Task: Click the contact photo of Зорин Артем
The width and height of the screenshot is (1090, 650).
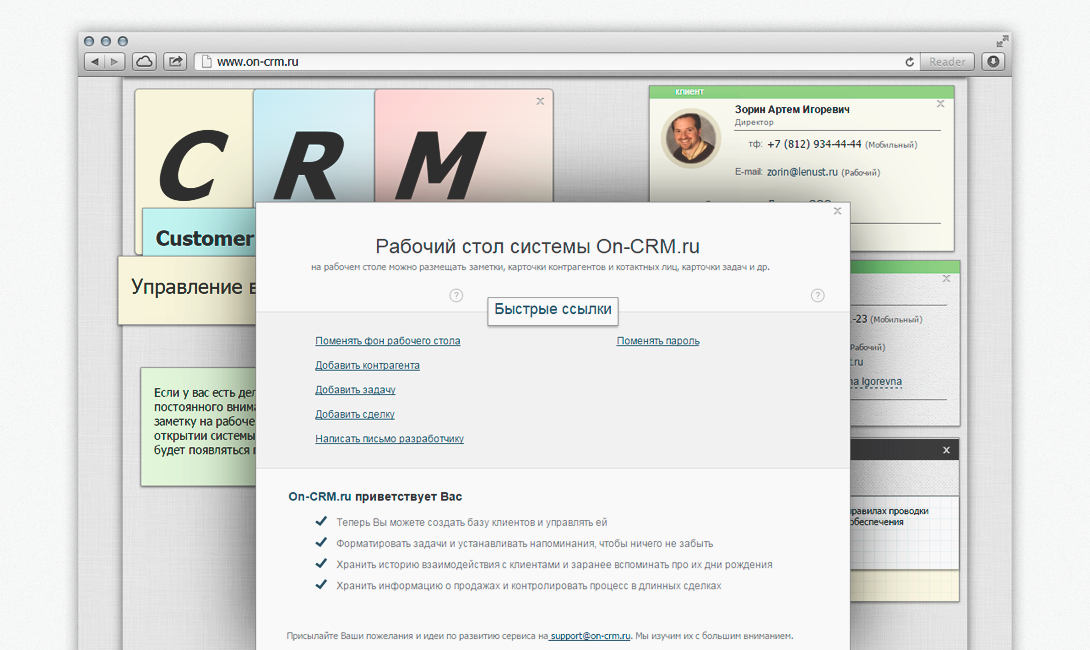Action: click(691, 138)
